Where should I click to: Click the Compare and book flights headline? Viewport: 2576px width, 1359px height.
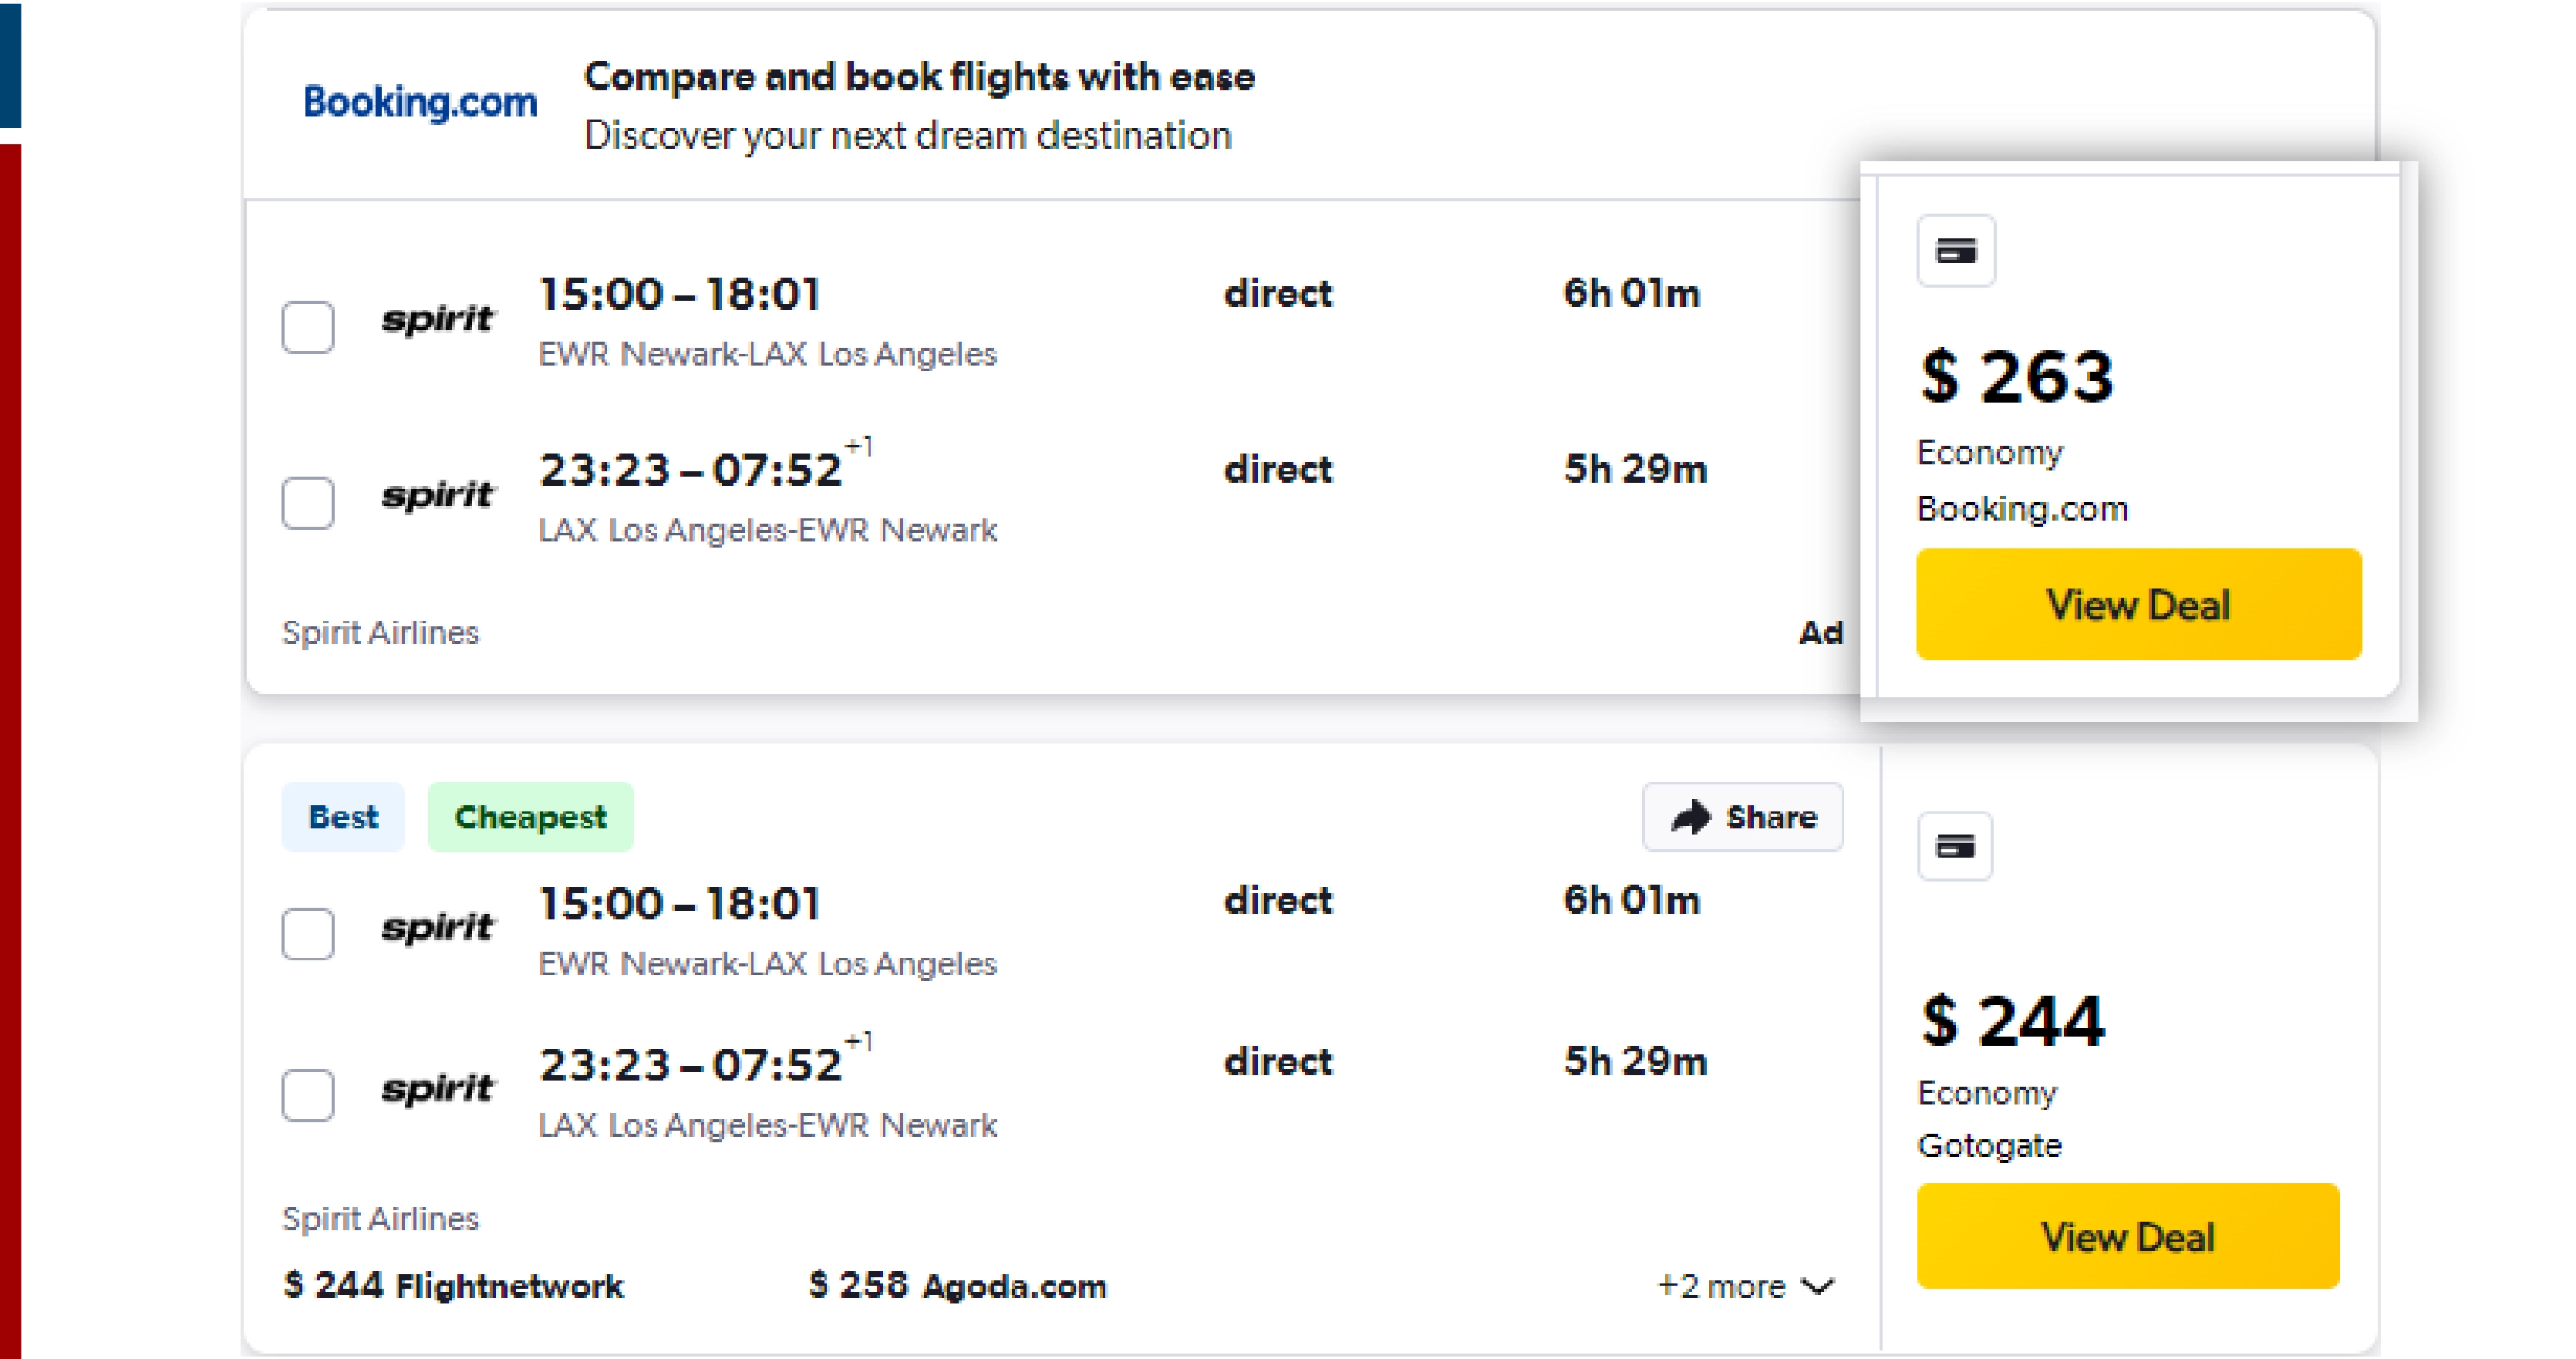pyautogui.click(x=919, y=77)
